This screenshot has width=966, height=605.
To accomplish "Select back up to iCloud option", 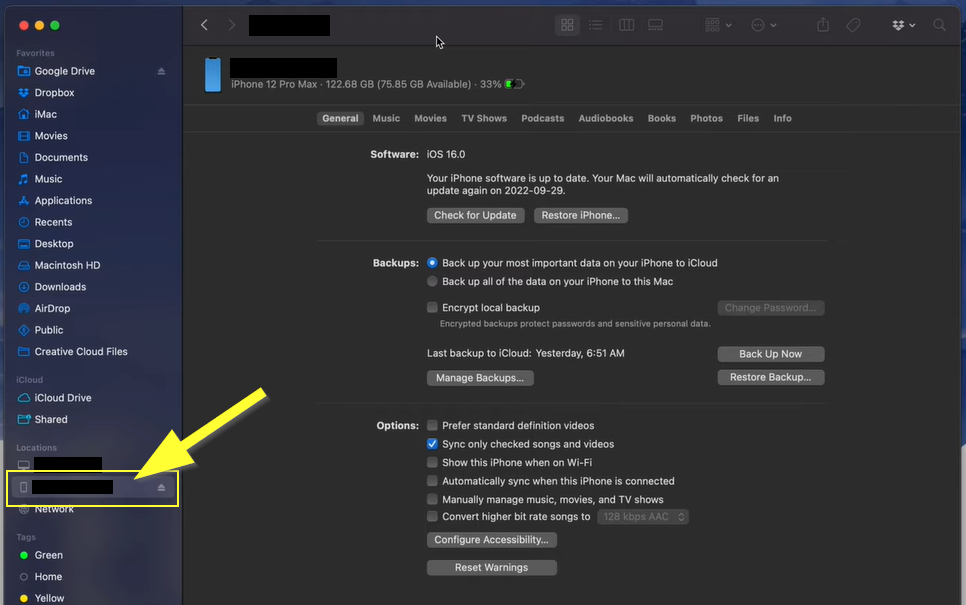I will tap(432, 263).
